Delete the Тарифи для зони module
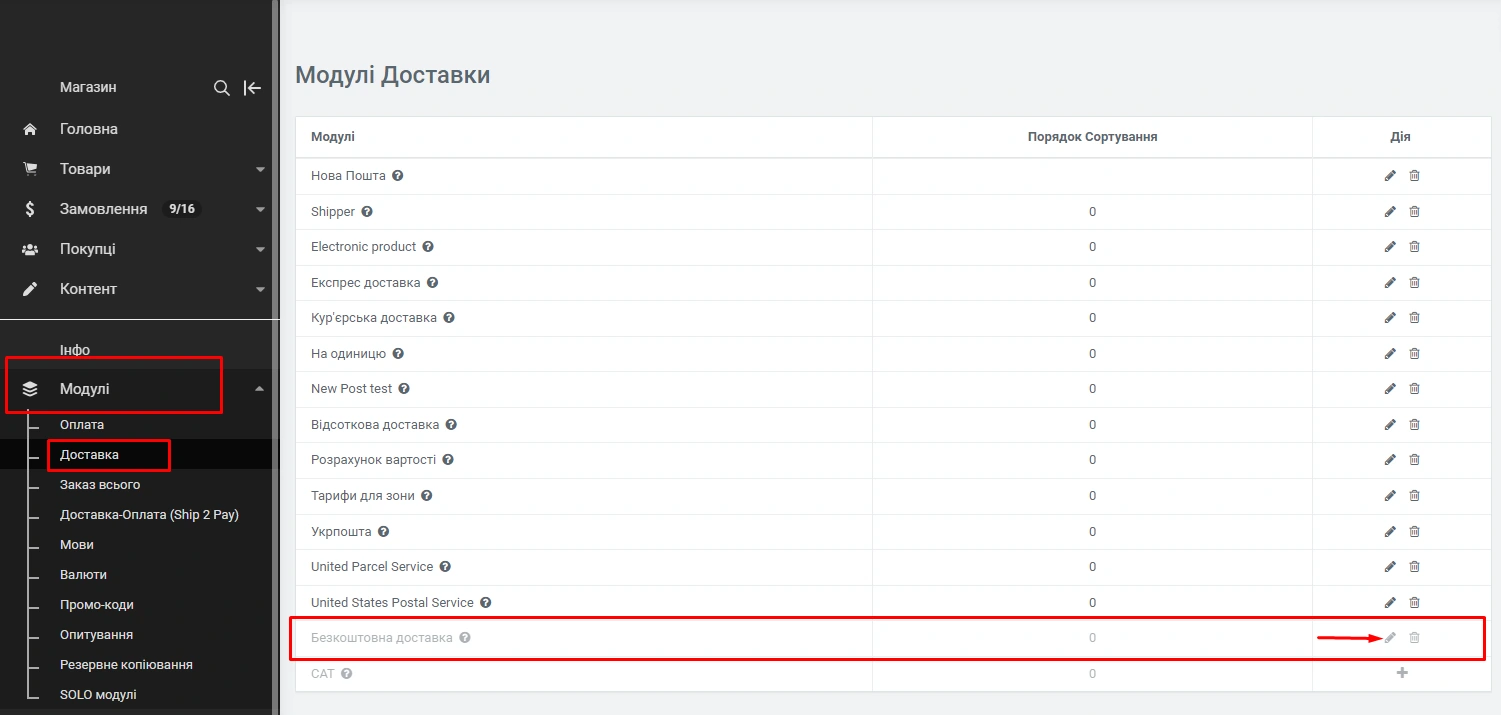 point(1414,496)
